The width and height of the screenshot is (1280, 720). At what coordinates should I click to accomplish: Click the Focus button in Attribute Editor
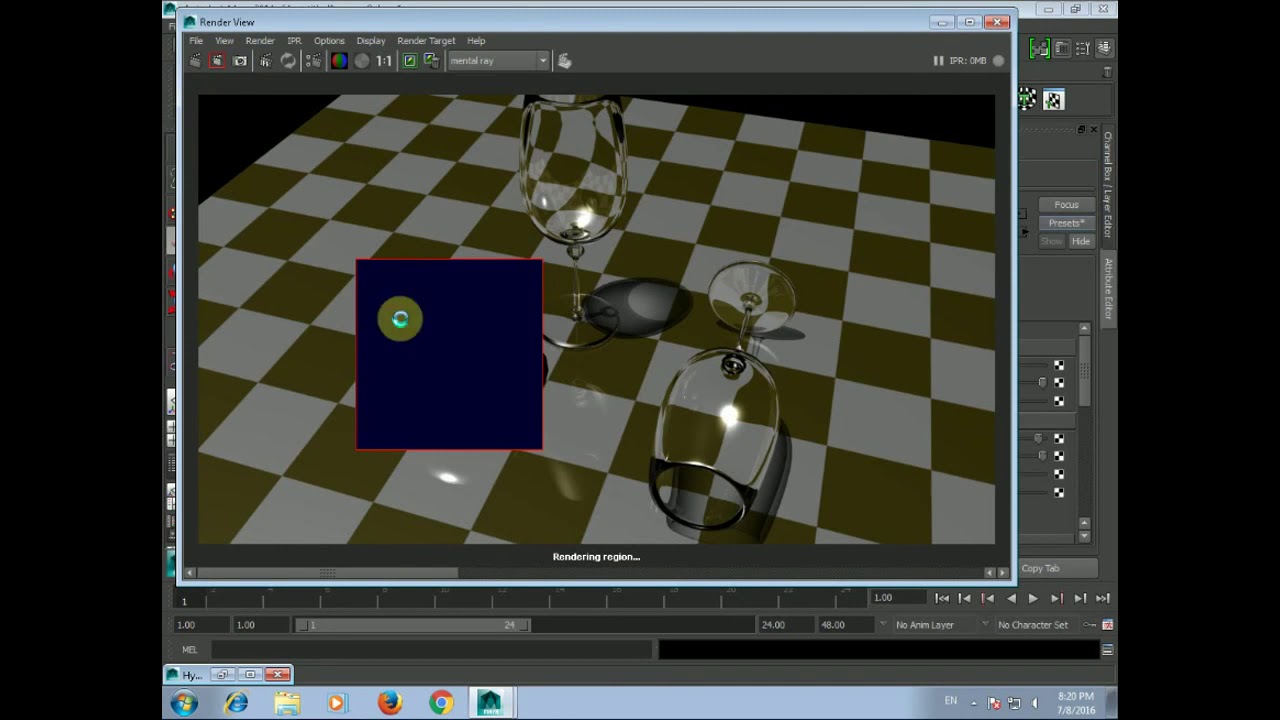click(1066, 205)
